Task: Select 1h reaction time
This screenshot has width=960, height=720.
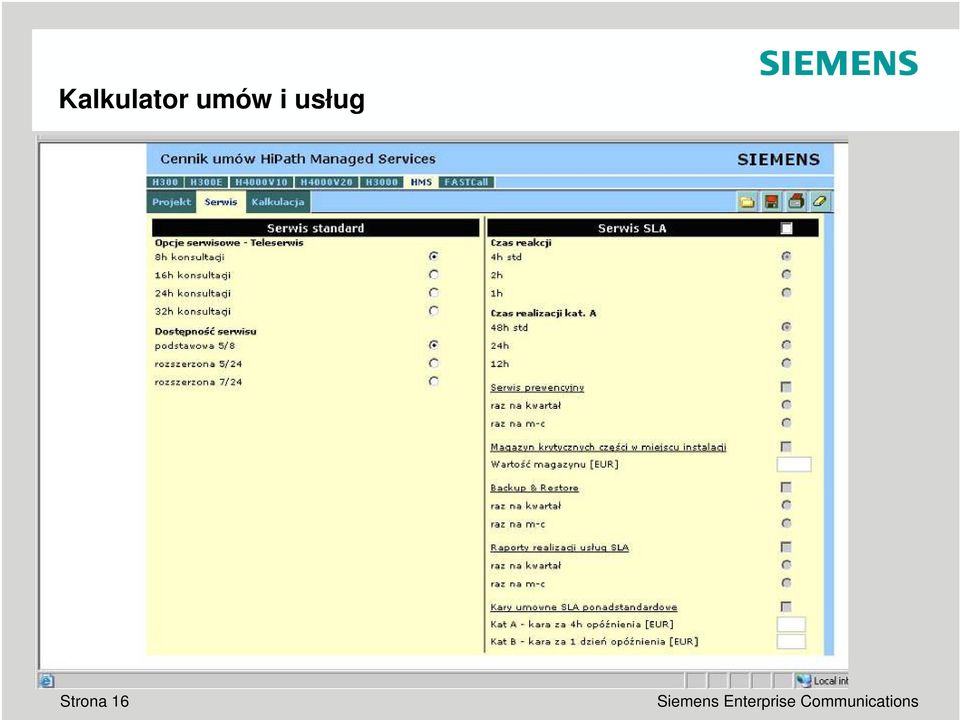Action: click(x=786, y=293)
